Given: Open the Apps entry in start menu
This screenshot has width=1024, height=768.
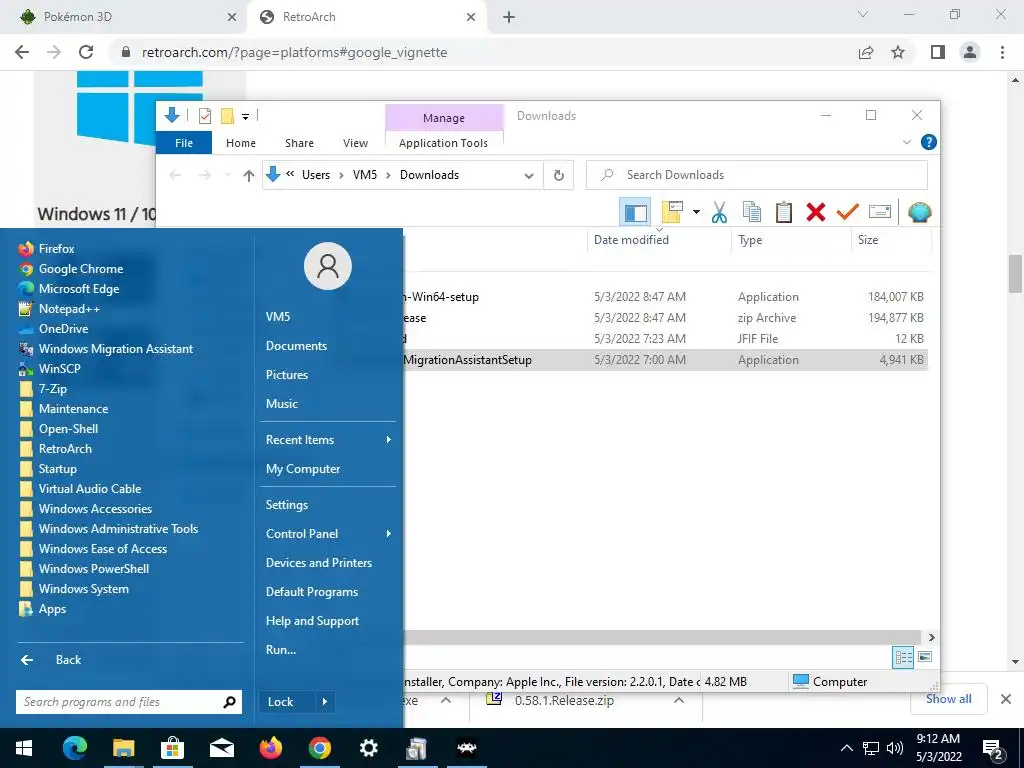Looking at the screenshot, I should pos(52,609).
